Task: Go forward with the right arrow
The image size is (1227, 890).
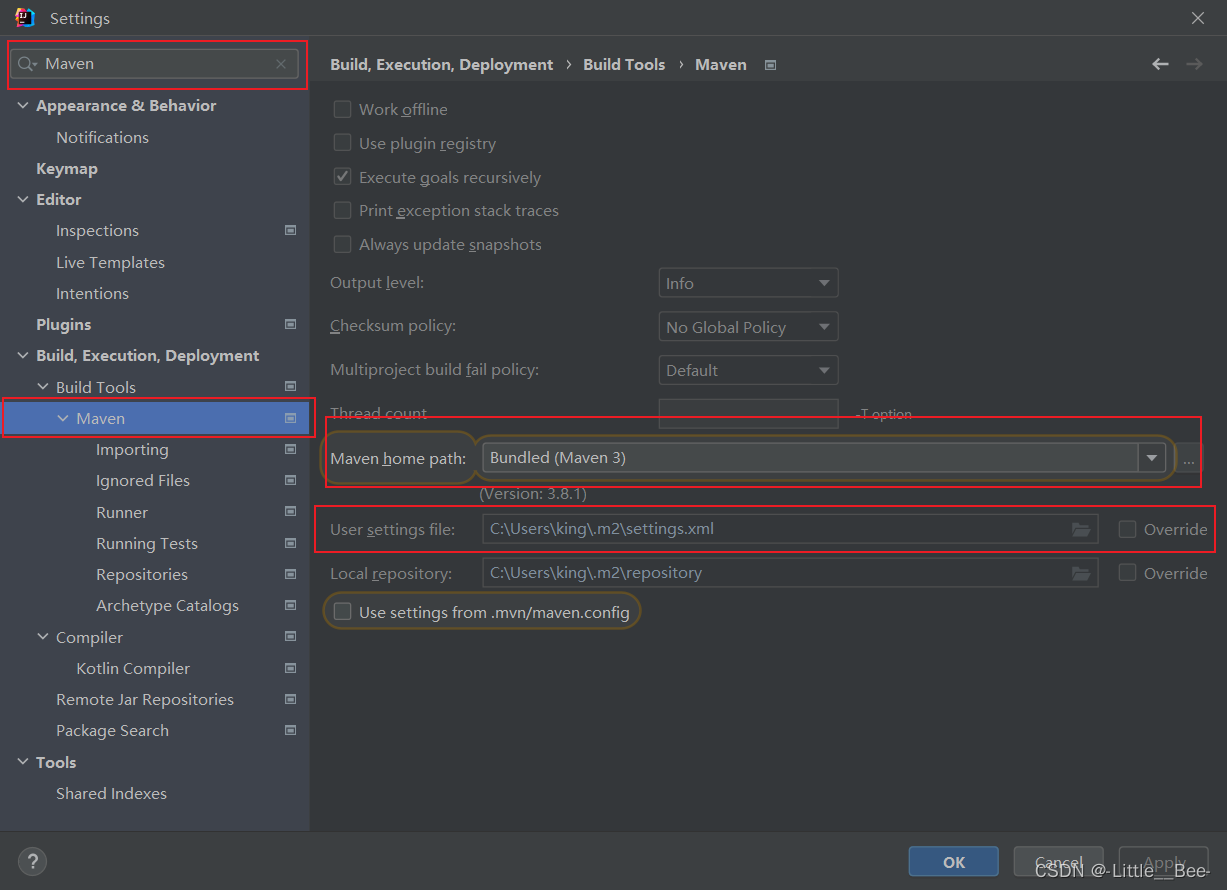Action: point(1194,64)
